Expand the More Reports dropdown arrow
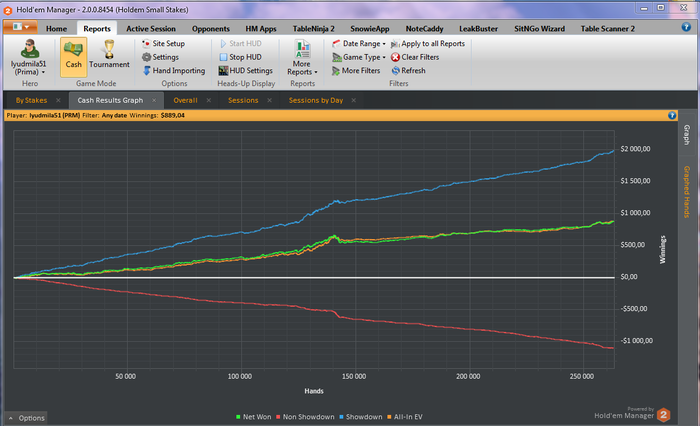Image resolution: width=700 pixels, height=426 pixels. 316,72
